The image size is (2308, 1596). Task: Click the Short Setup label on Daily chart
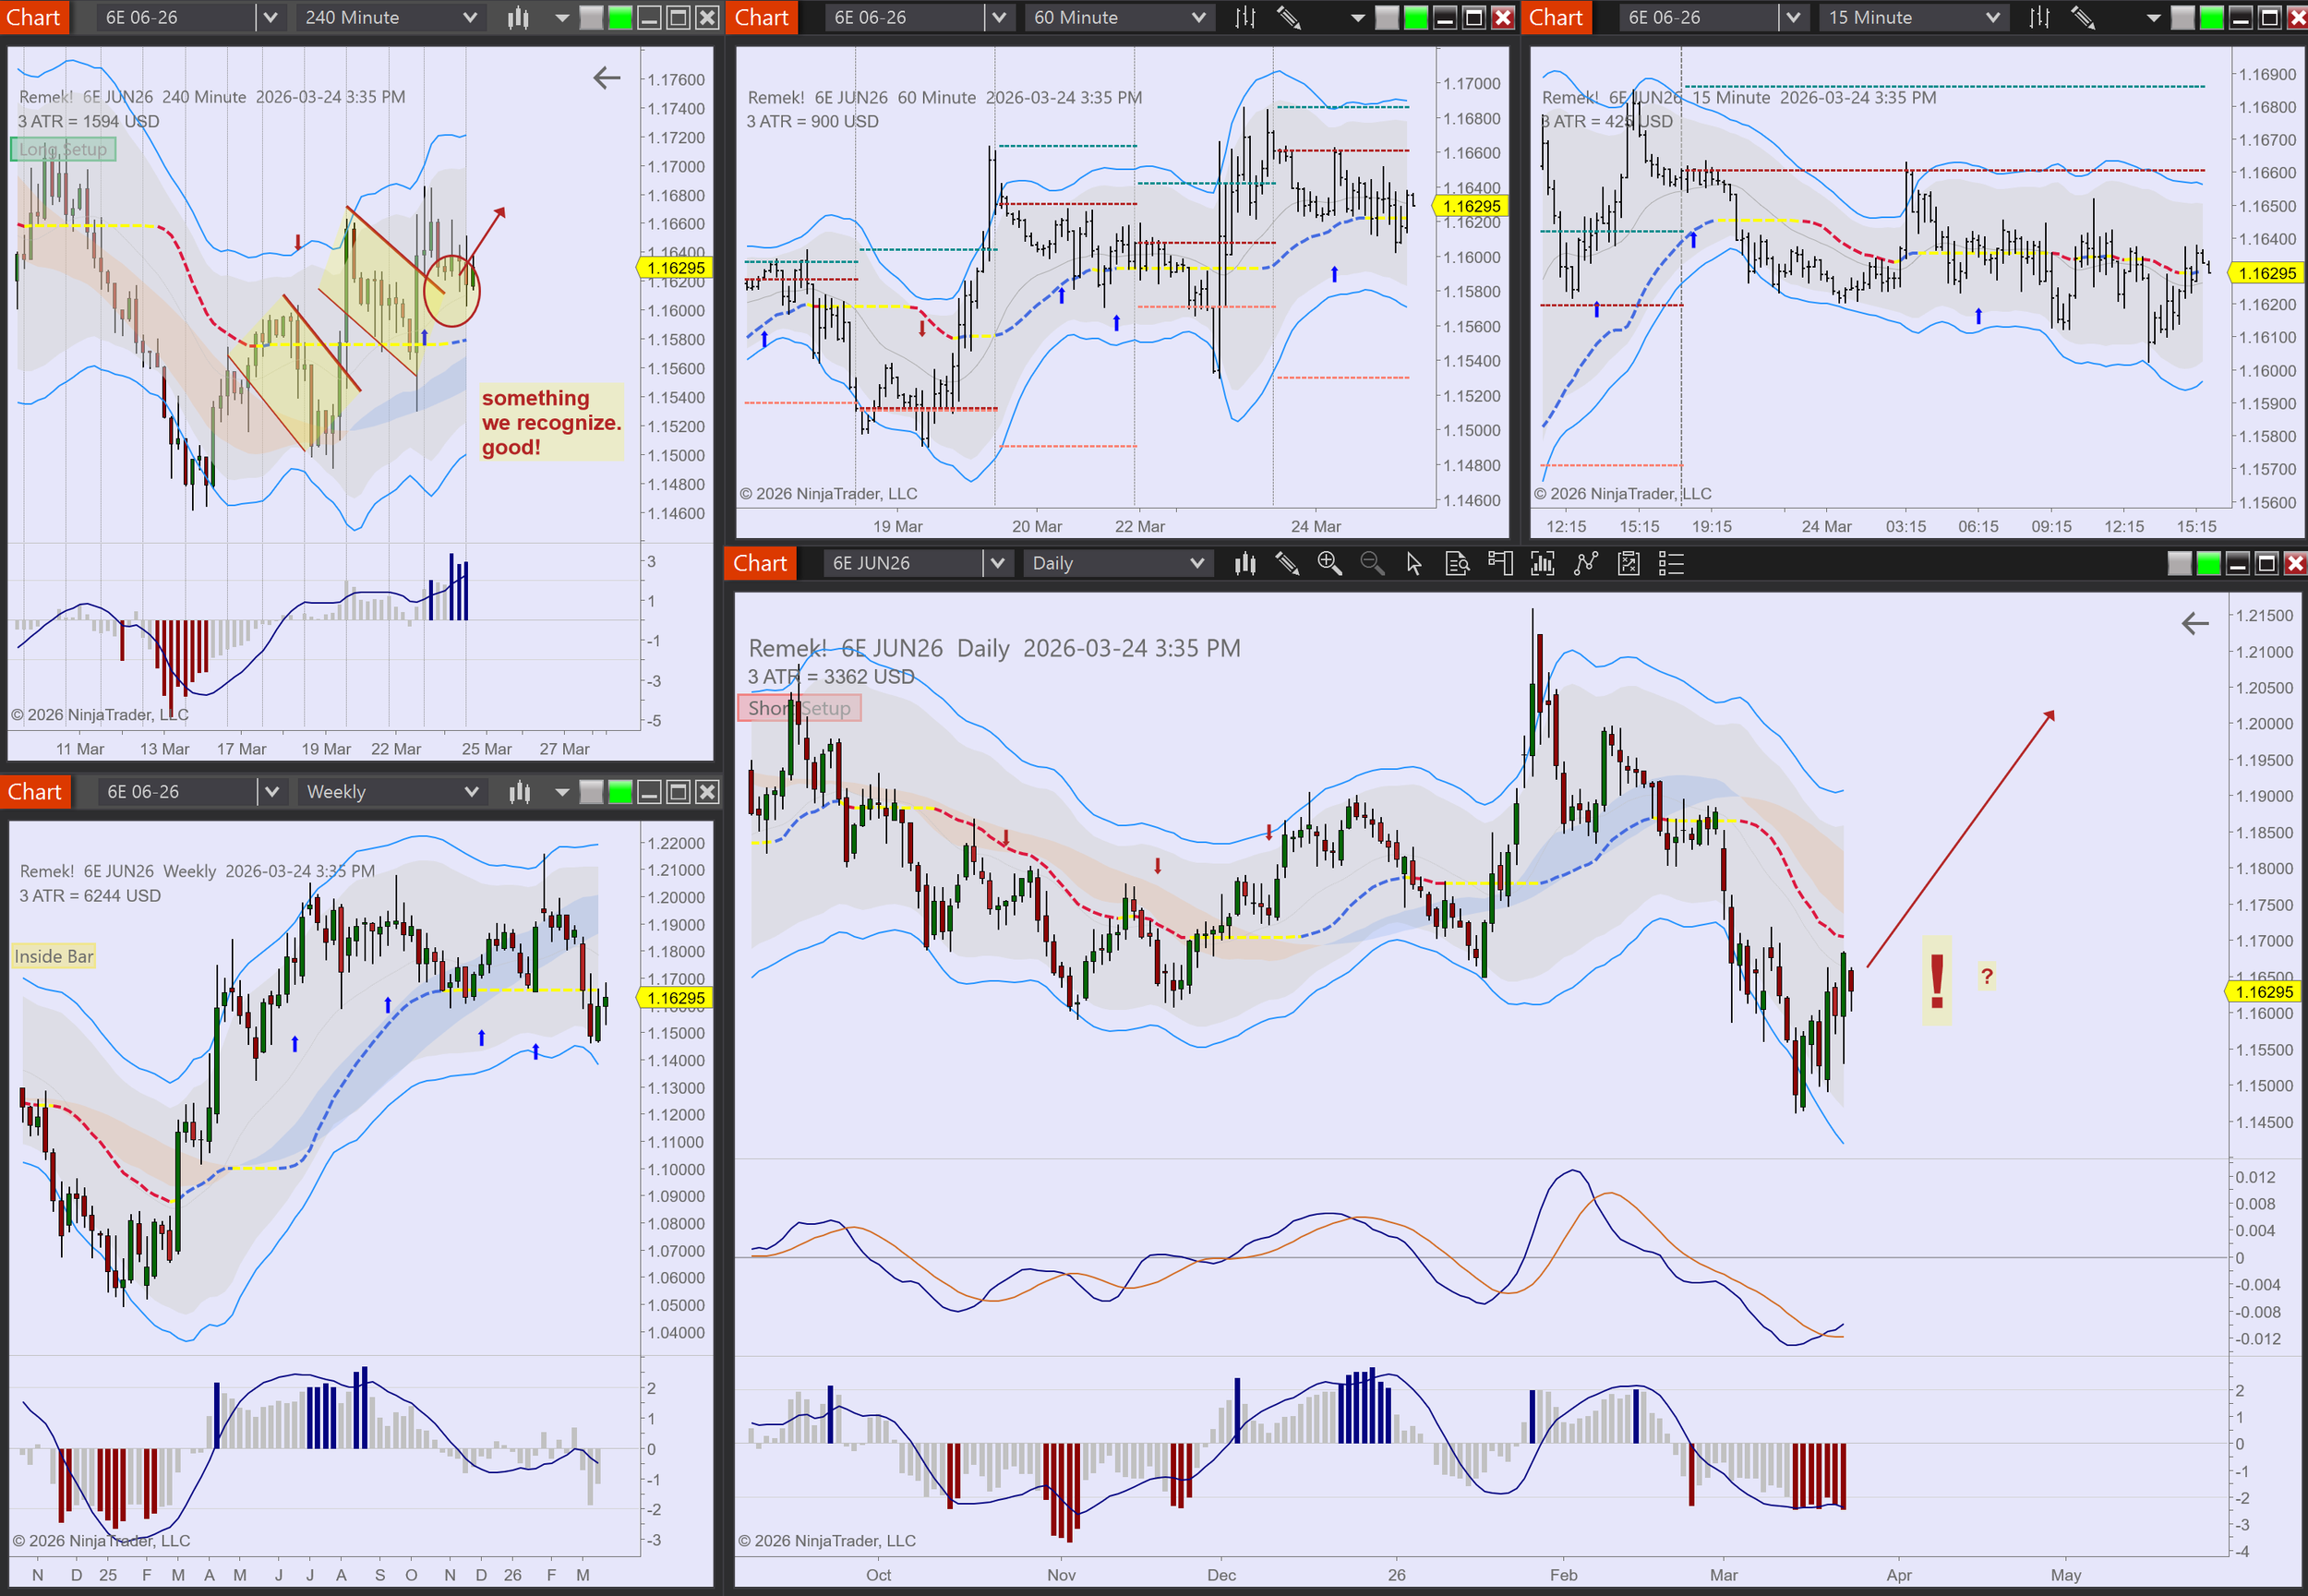[x=799, y=708]
